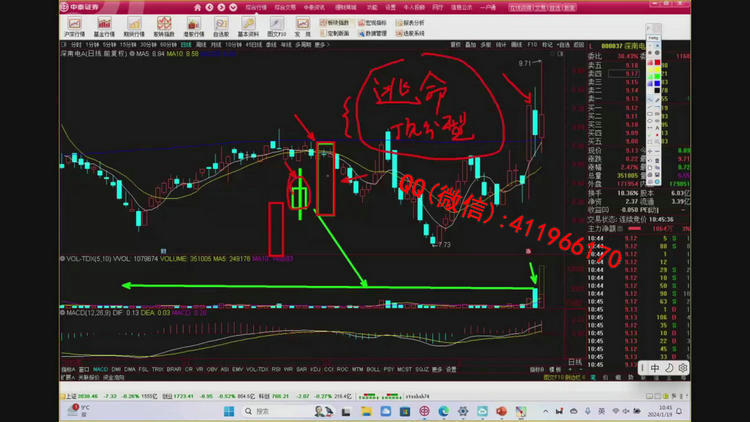Go forward with the right arrow icon
The image size is (750, 422).
click(x=221, y=7)
